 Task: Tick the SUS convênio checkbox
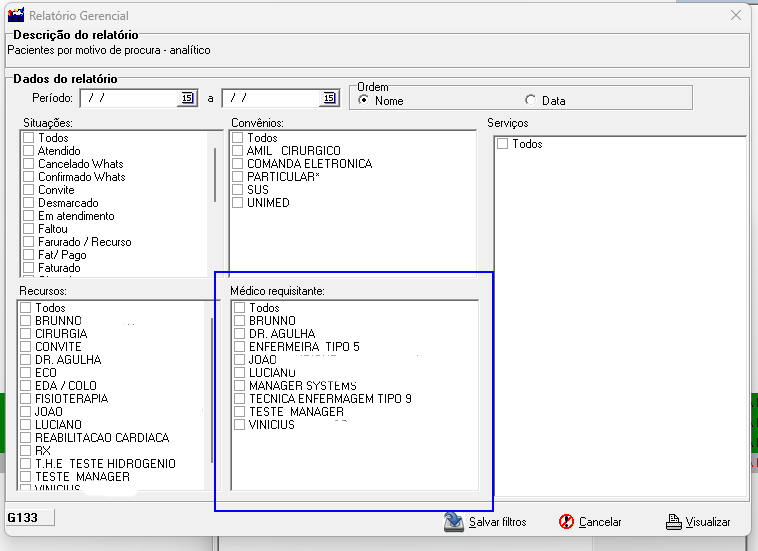pos(238,190)
